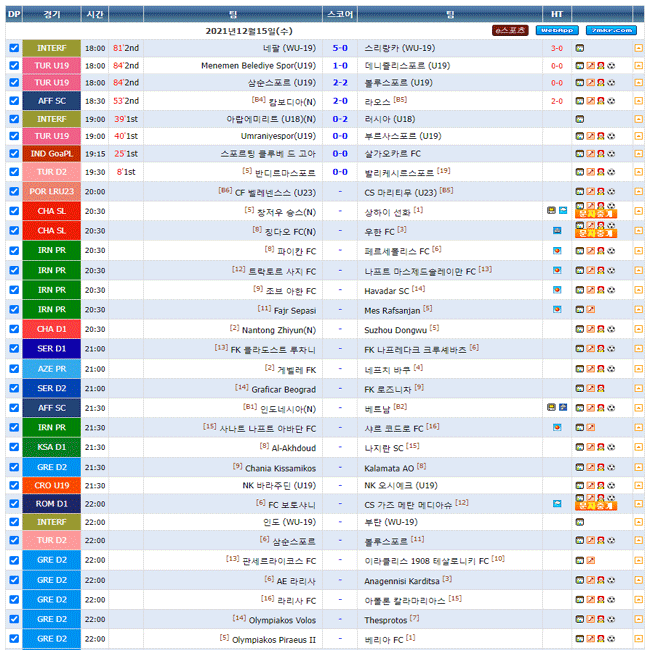Click the orange up-arrow icon in the Havadar SC row

(638, 290)
